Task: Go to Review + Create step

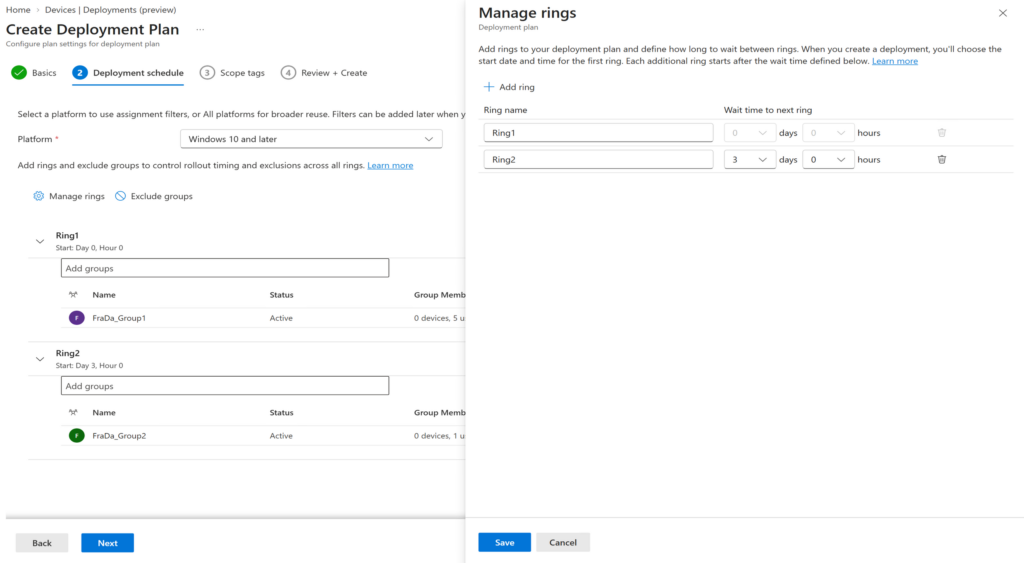Action: coord(324,72)
